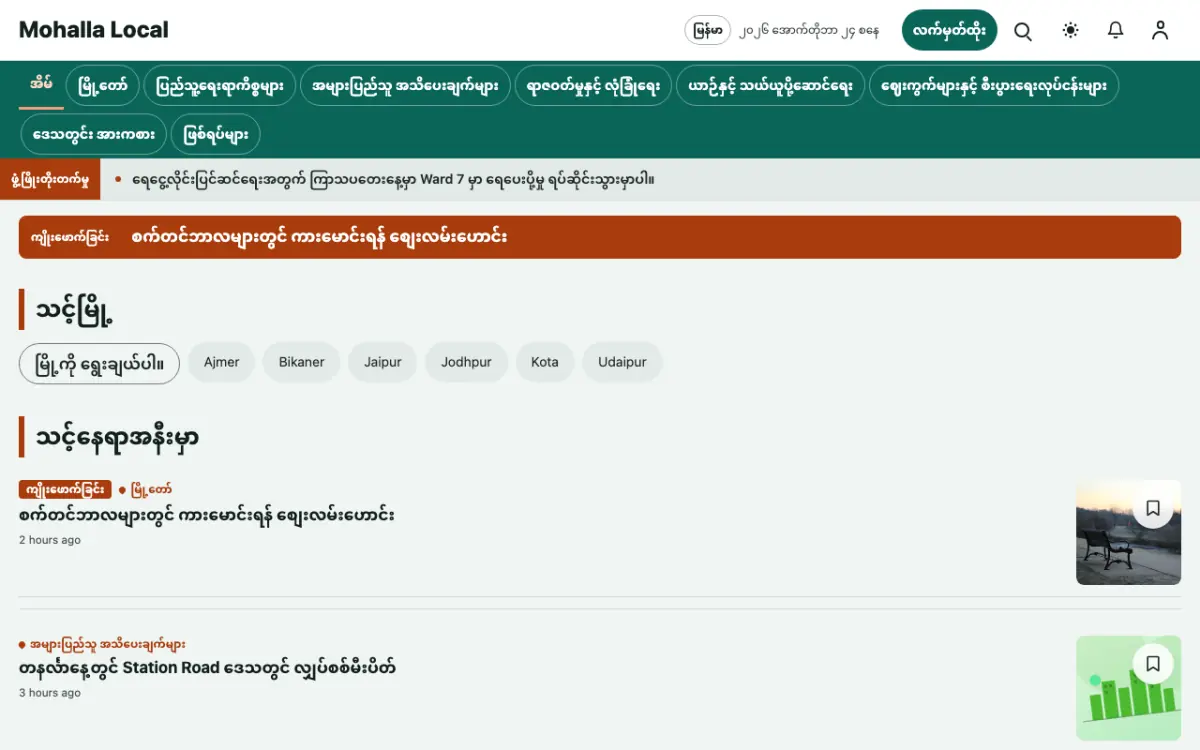Viewport: 1200px width, 750px height.
Task: Select the Jodhpur city chip
Action: [x=467, y=362]
